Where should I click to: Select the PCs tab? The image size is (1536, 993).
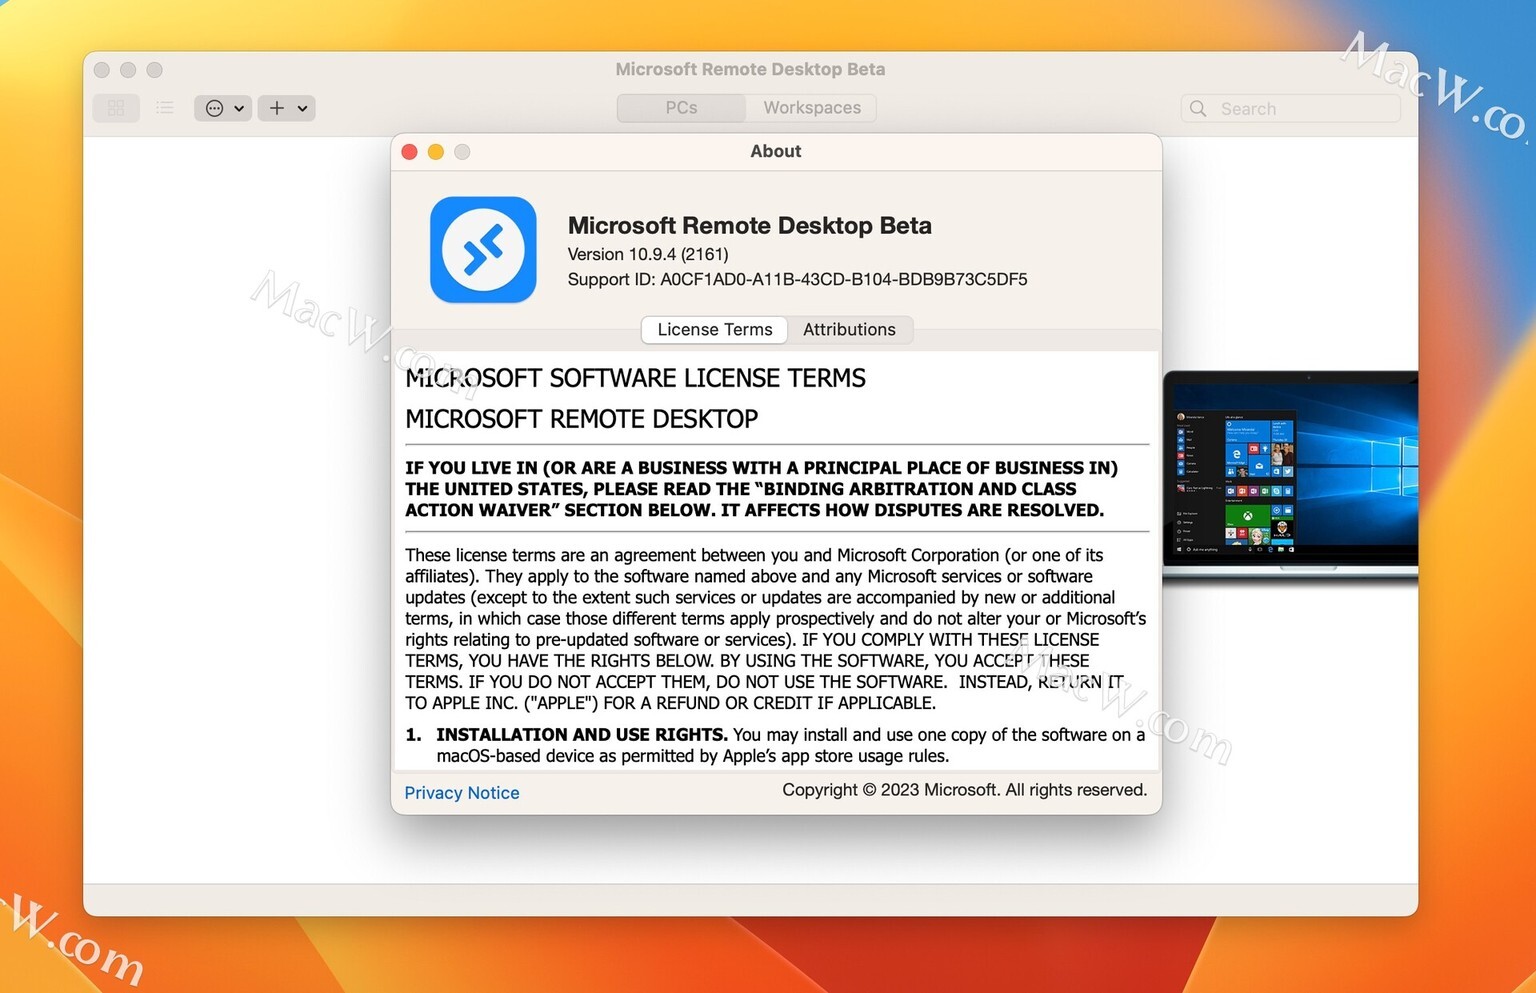click(681, 108)
